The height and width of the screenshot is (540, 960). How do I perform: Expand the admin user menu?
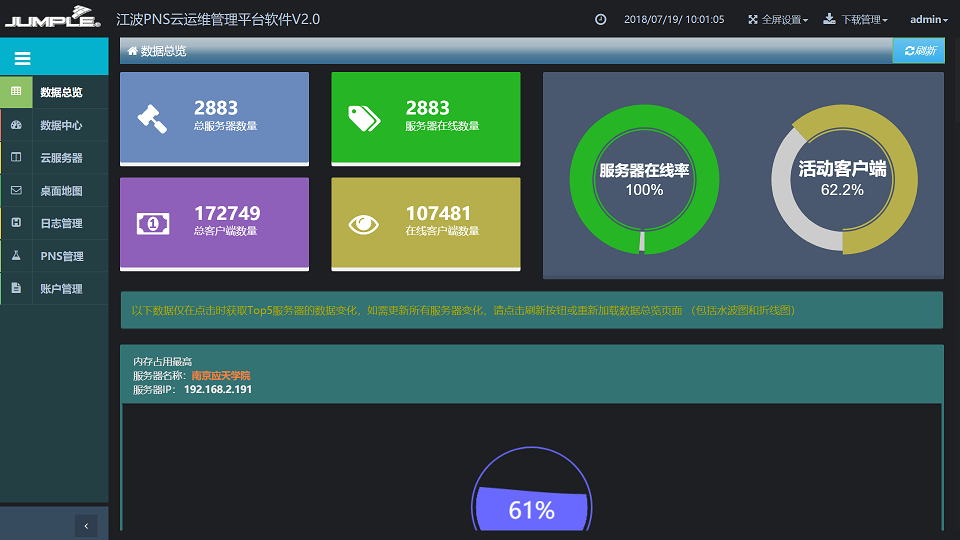pyautogui.click(x=929, y=20)
